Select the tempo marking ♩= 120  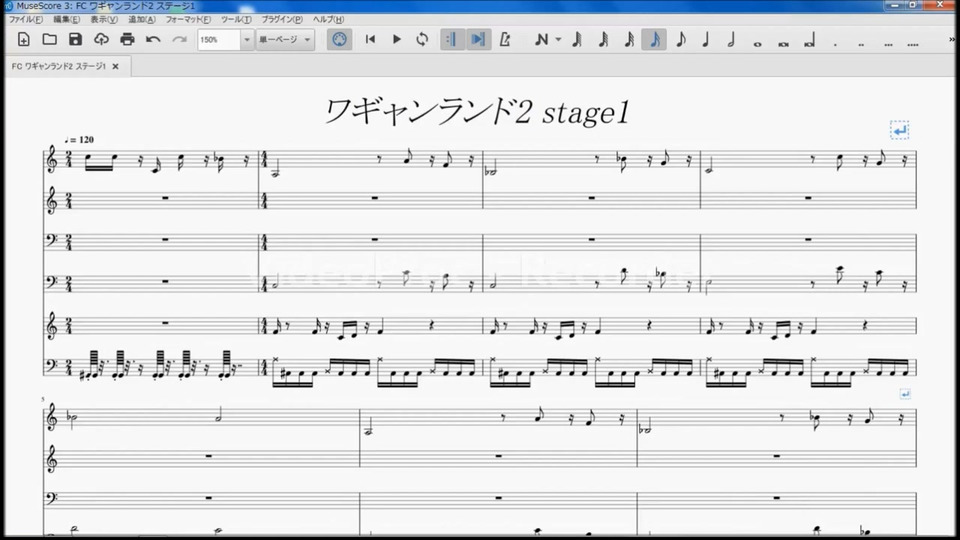click(x=79, y=140)
